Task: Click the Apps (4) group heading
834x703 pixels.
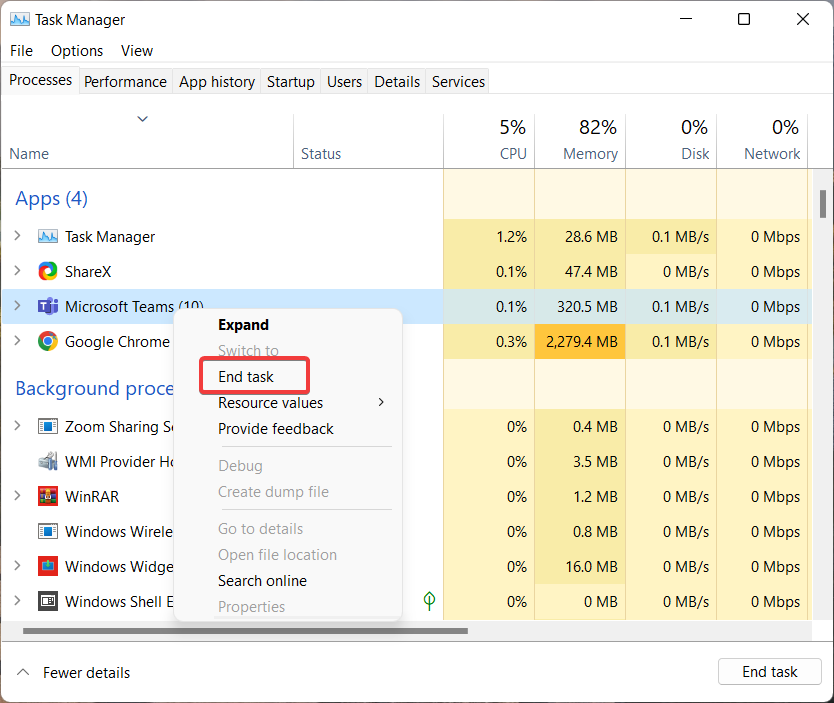Action: [52, 198]
